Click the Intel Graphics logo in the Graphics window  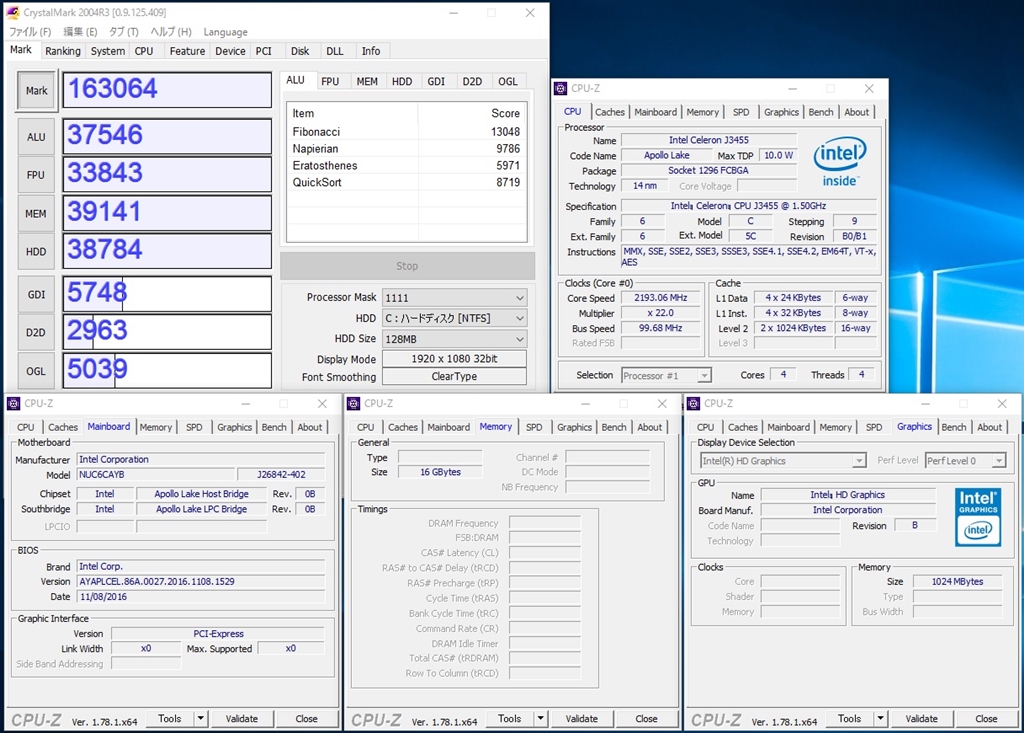[x=977, y=517]
